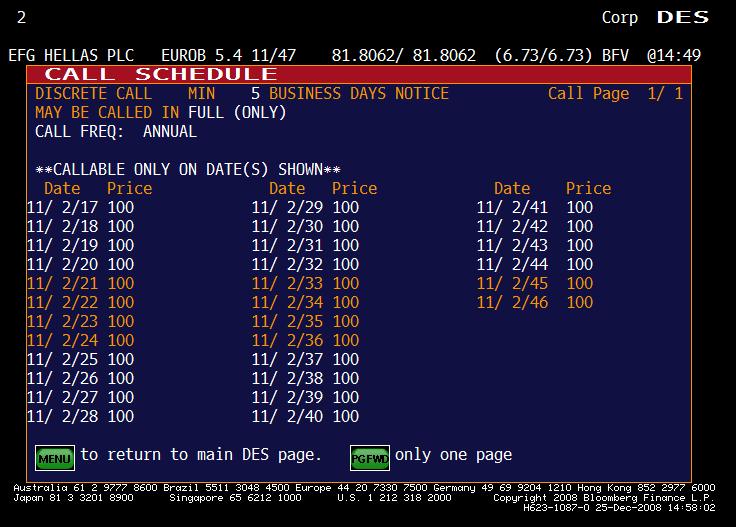This screenshot has width=736, height=527.
Task: Select call date 11/ 2/27 row
Action: coord(80,397)
